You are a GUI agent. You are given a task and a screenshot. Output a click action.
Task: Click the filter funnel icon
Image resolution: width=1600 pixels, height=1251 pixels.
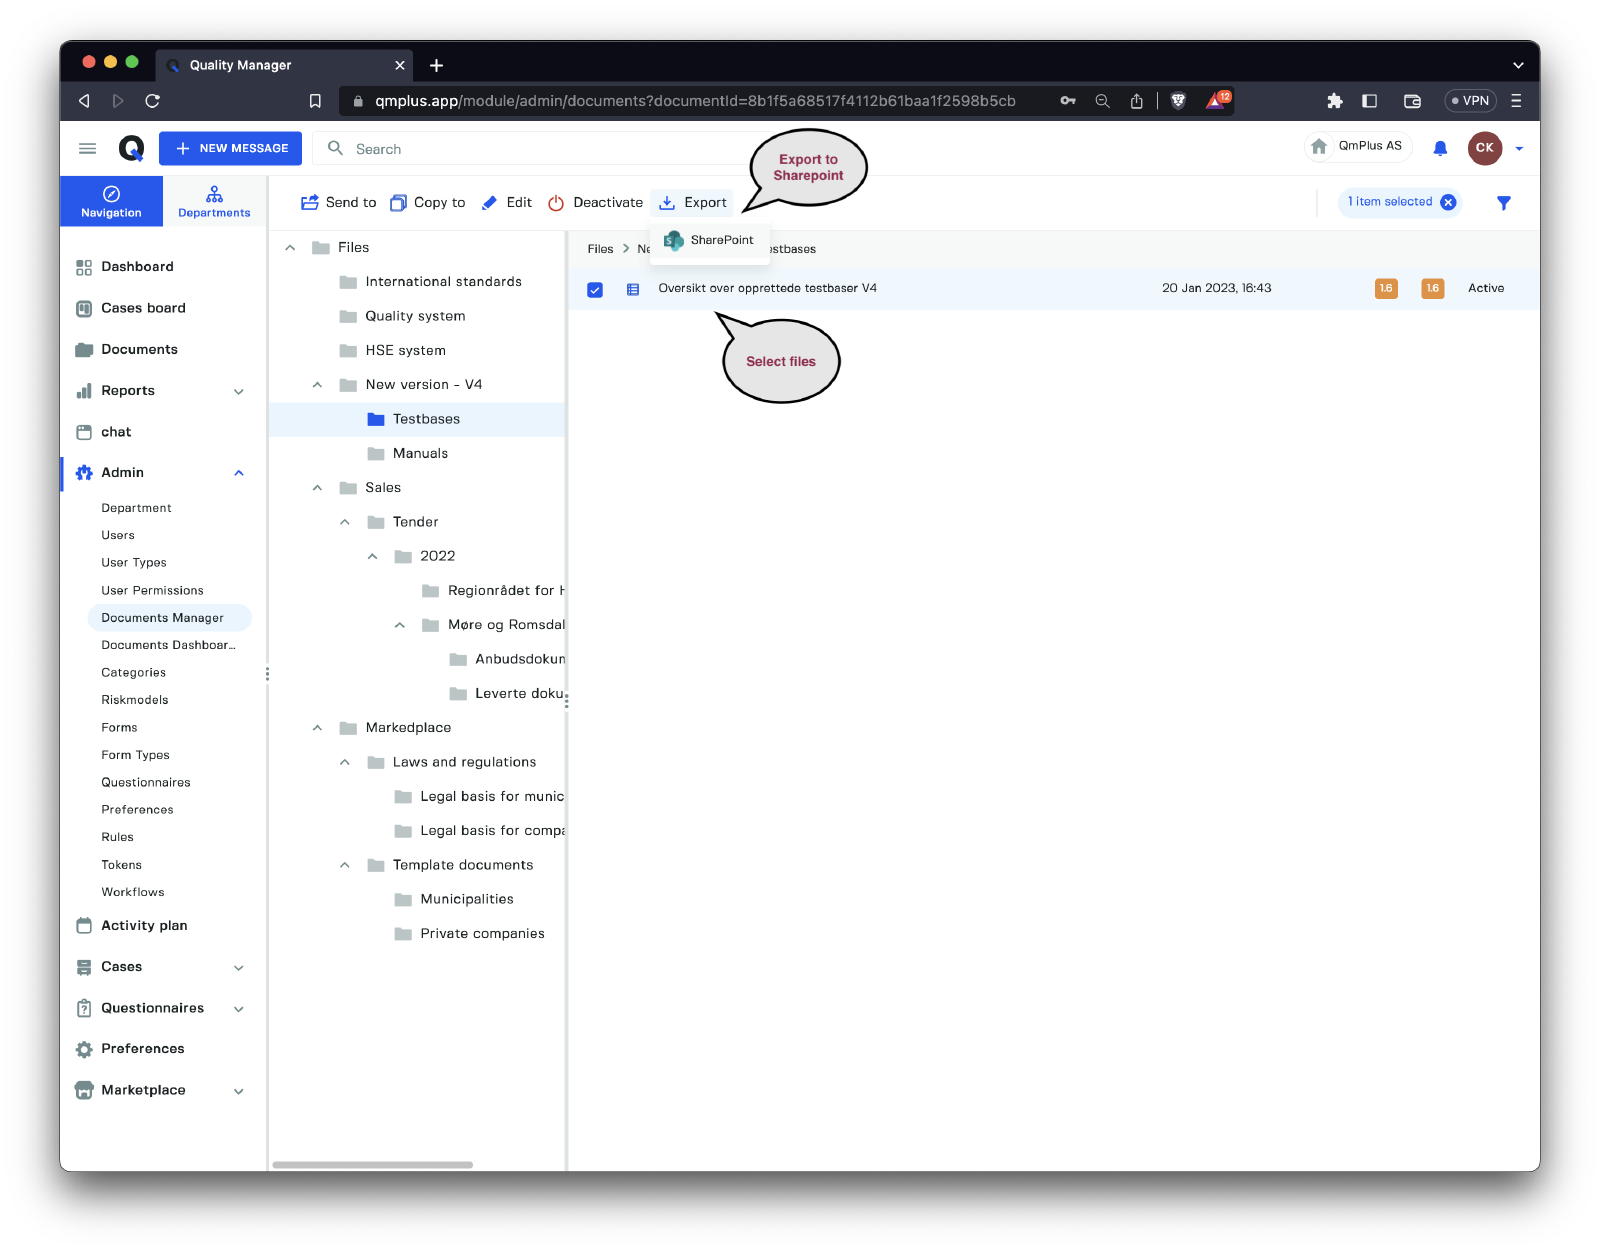tap(1503, 203)
